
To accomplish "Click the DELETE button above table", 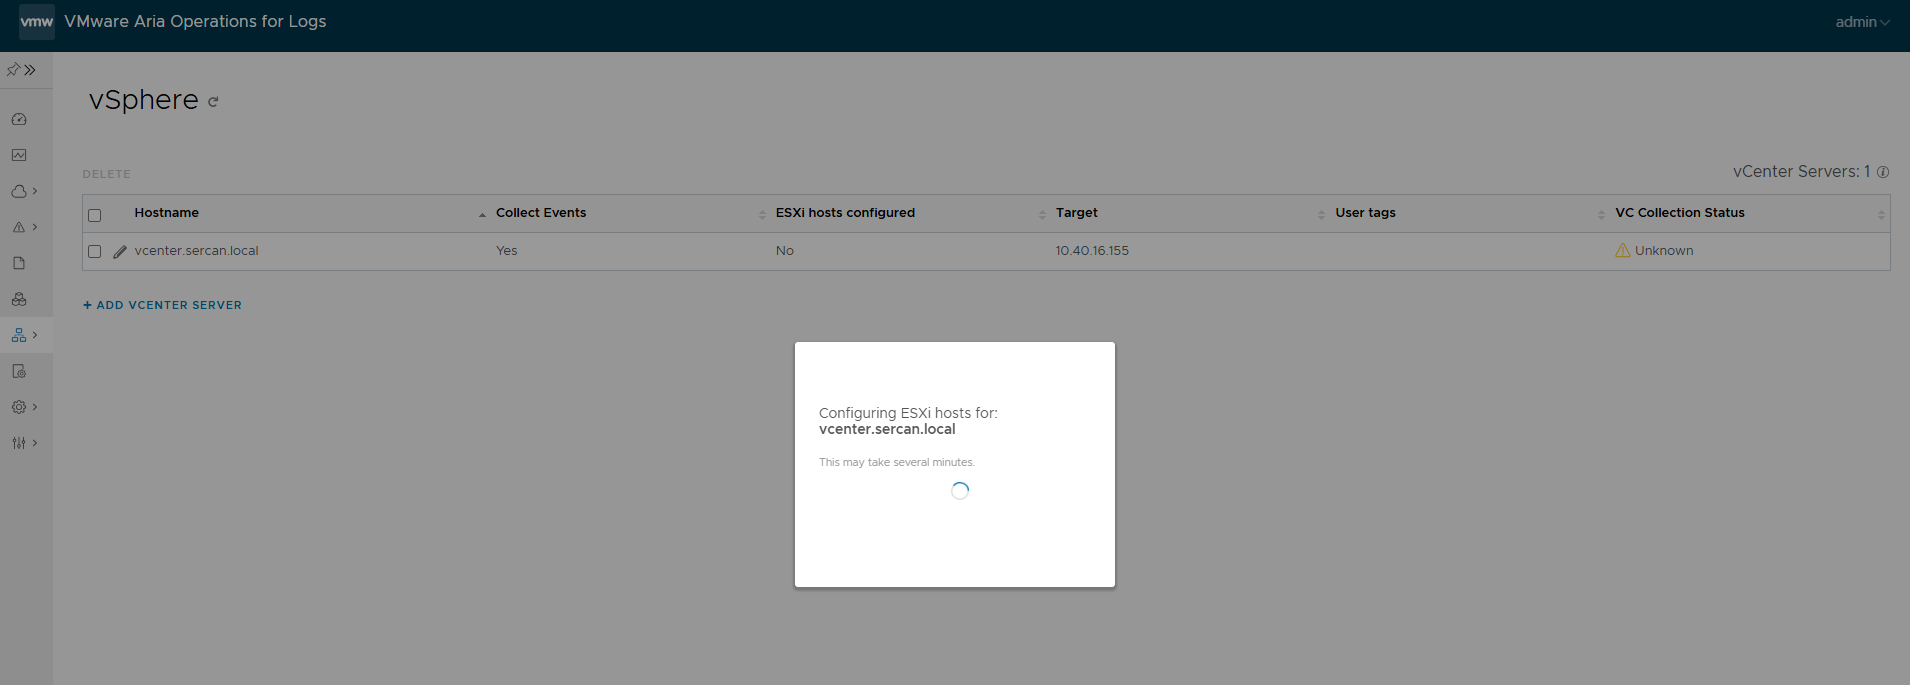I will click(x=107, y=174).
